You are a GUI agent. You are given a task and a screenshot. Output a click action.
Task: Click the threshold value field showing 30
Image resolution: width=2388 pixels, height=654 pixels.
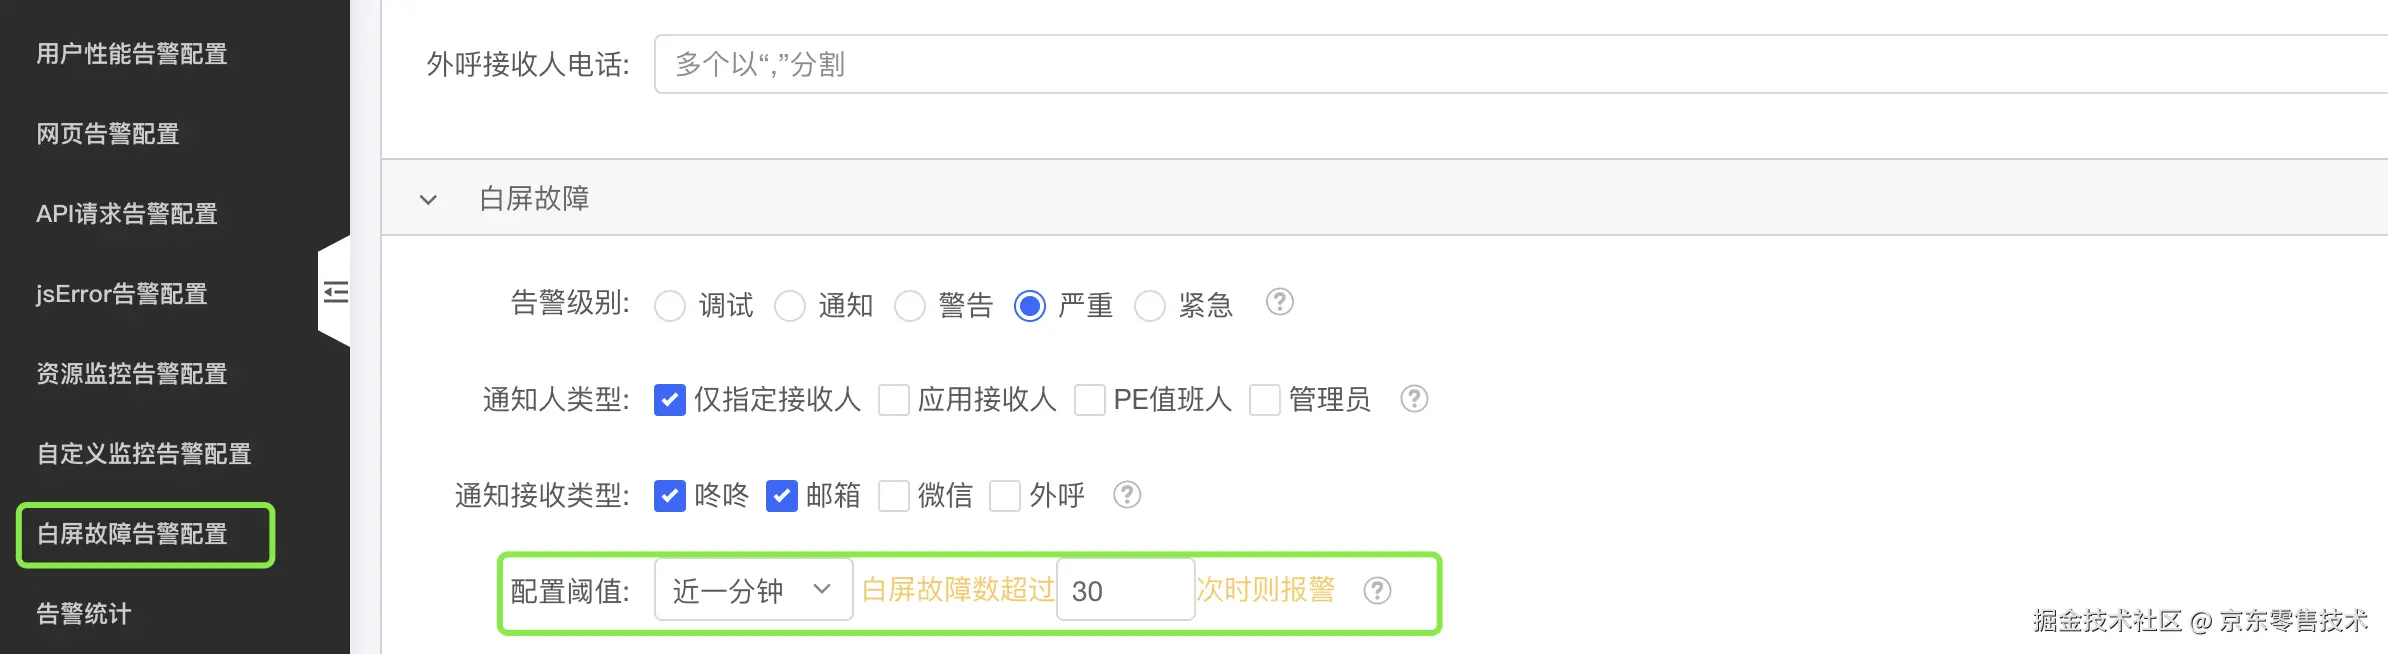pos(1126,590)
